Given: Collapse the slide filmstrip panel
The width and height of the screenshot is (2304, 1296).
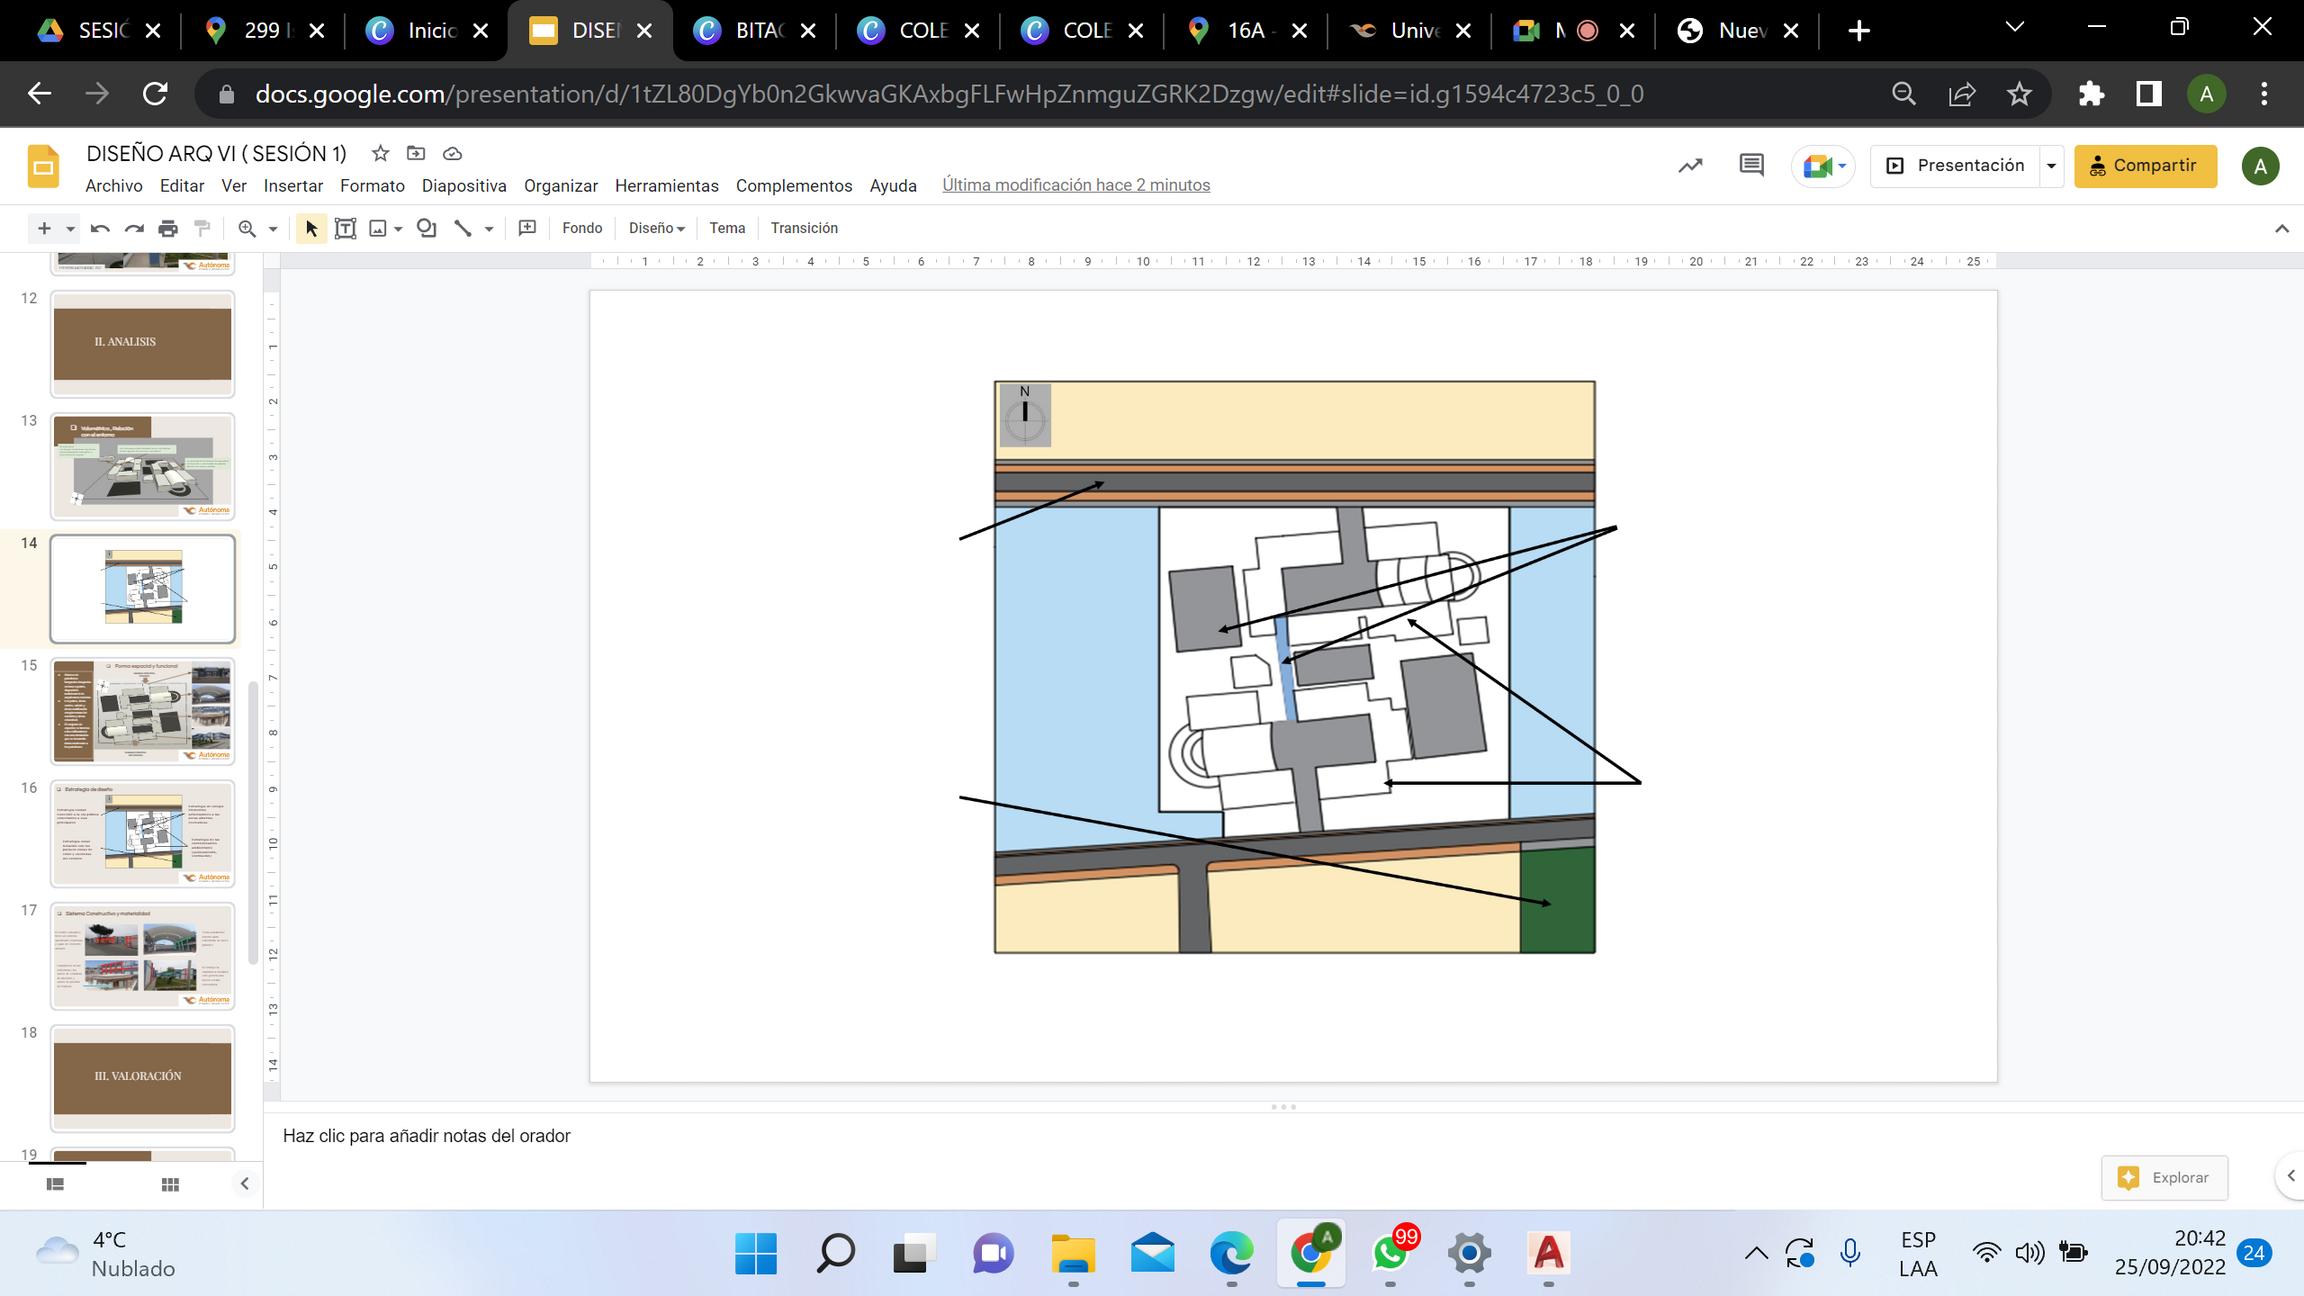Looking at the screenshot, I should pyautogui.click(x=244, y=1184).
